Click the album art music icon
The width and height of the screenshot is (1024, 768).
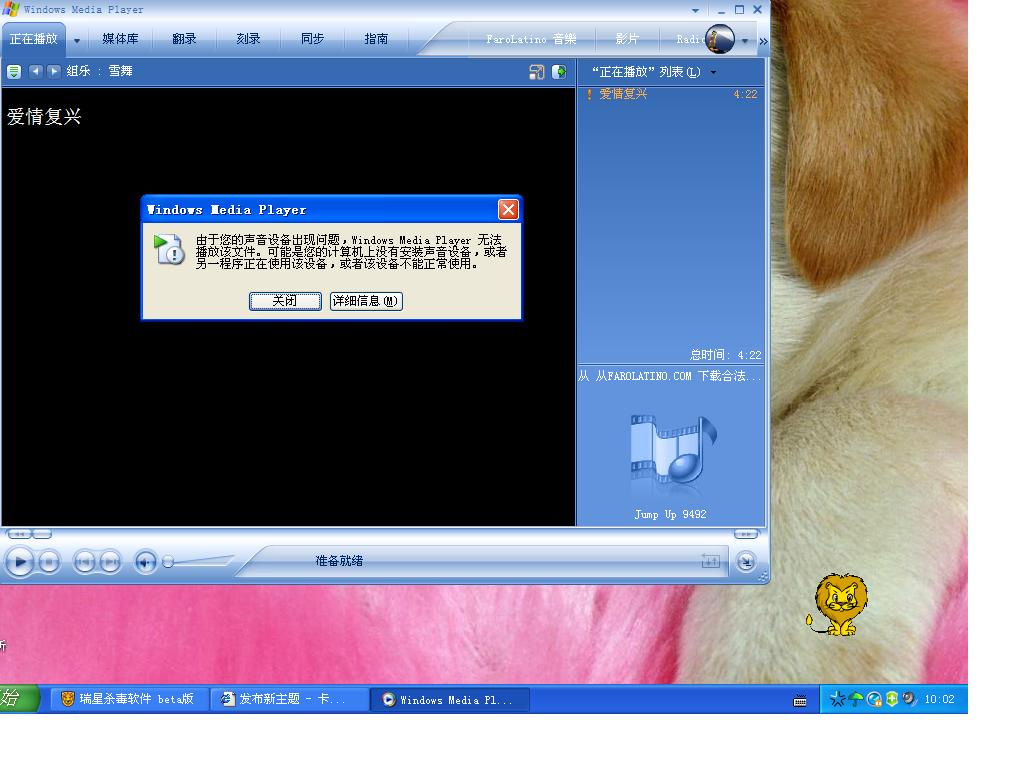click(x=672, y=452)
